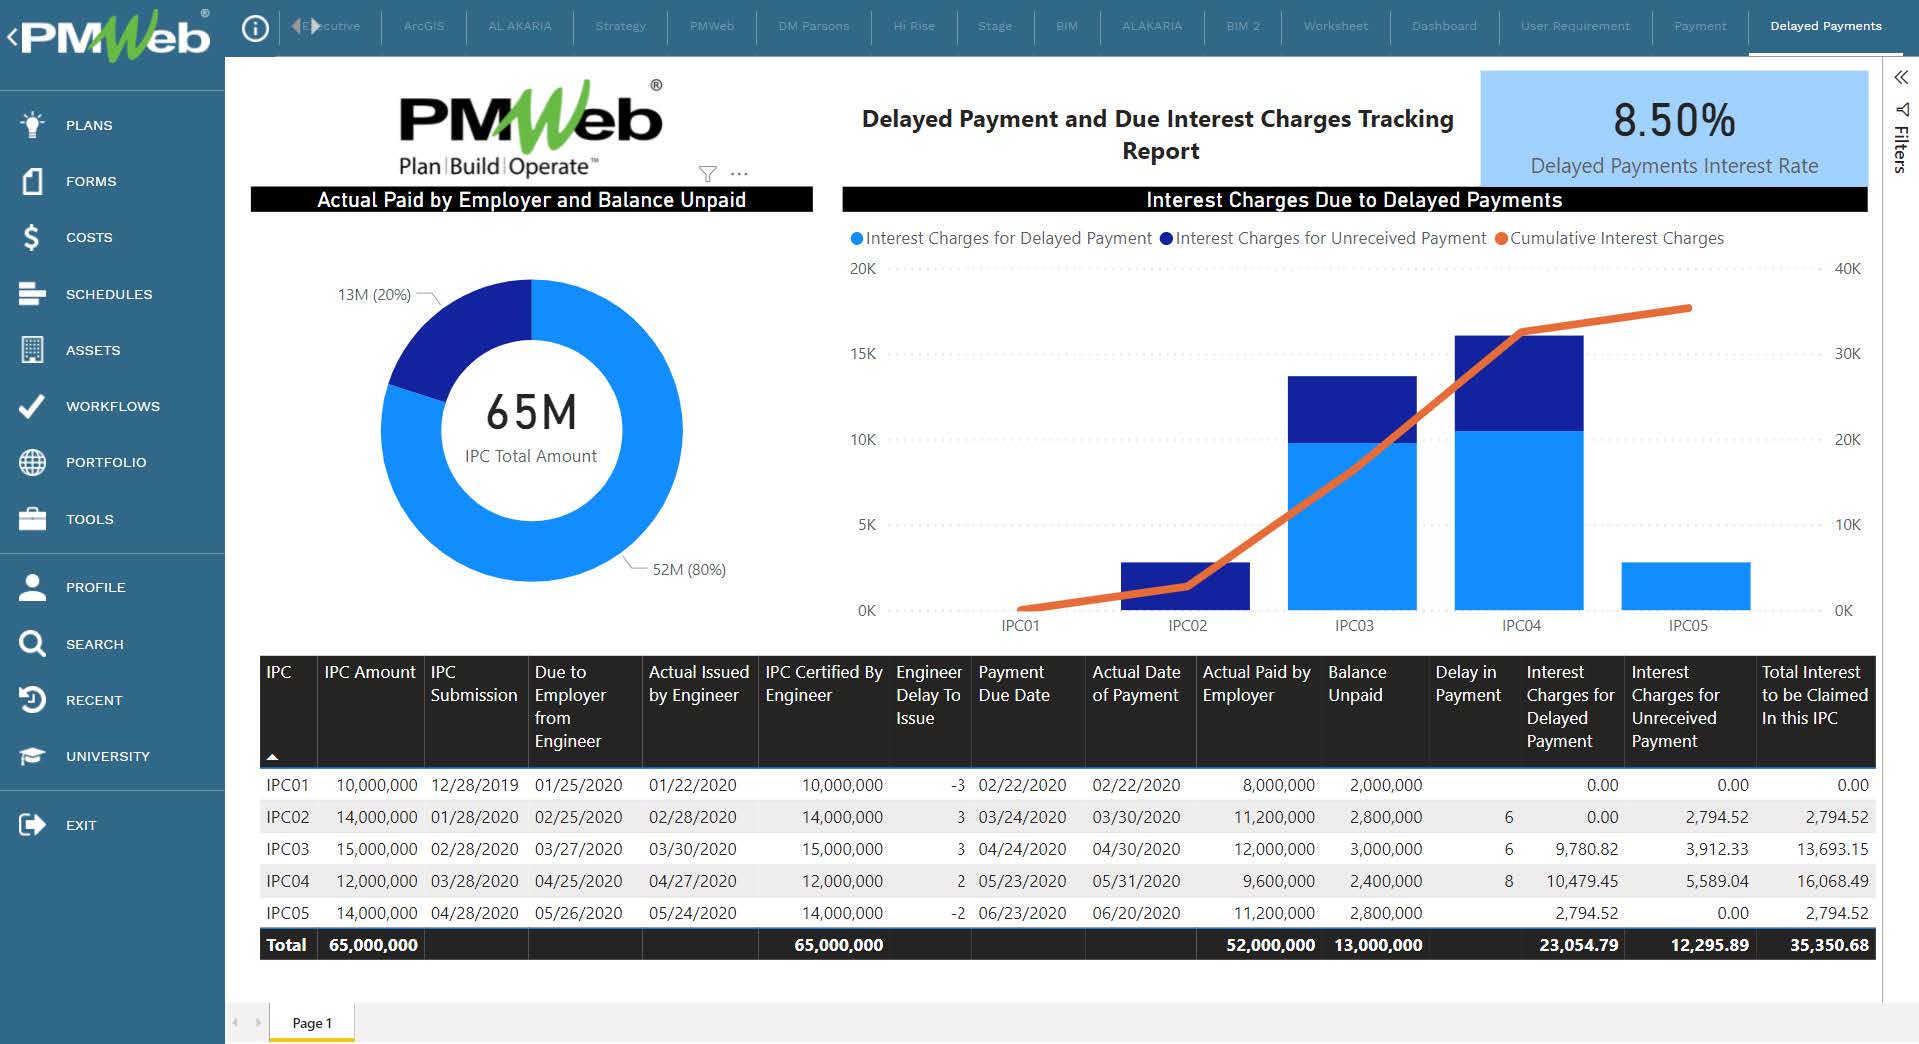Viewport: 1919px width, 1044px height.
Task: Click the filter funnel icon above donut chart
Action: tap(707, 174)
